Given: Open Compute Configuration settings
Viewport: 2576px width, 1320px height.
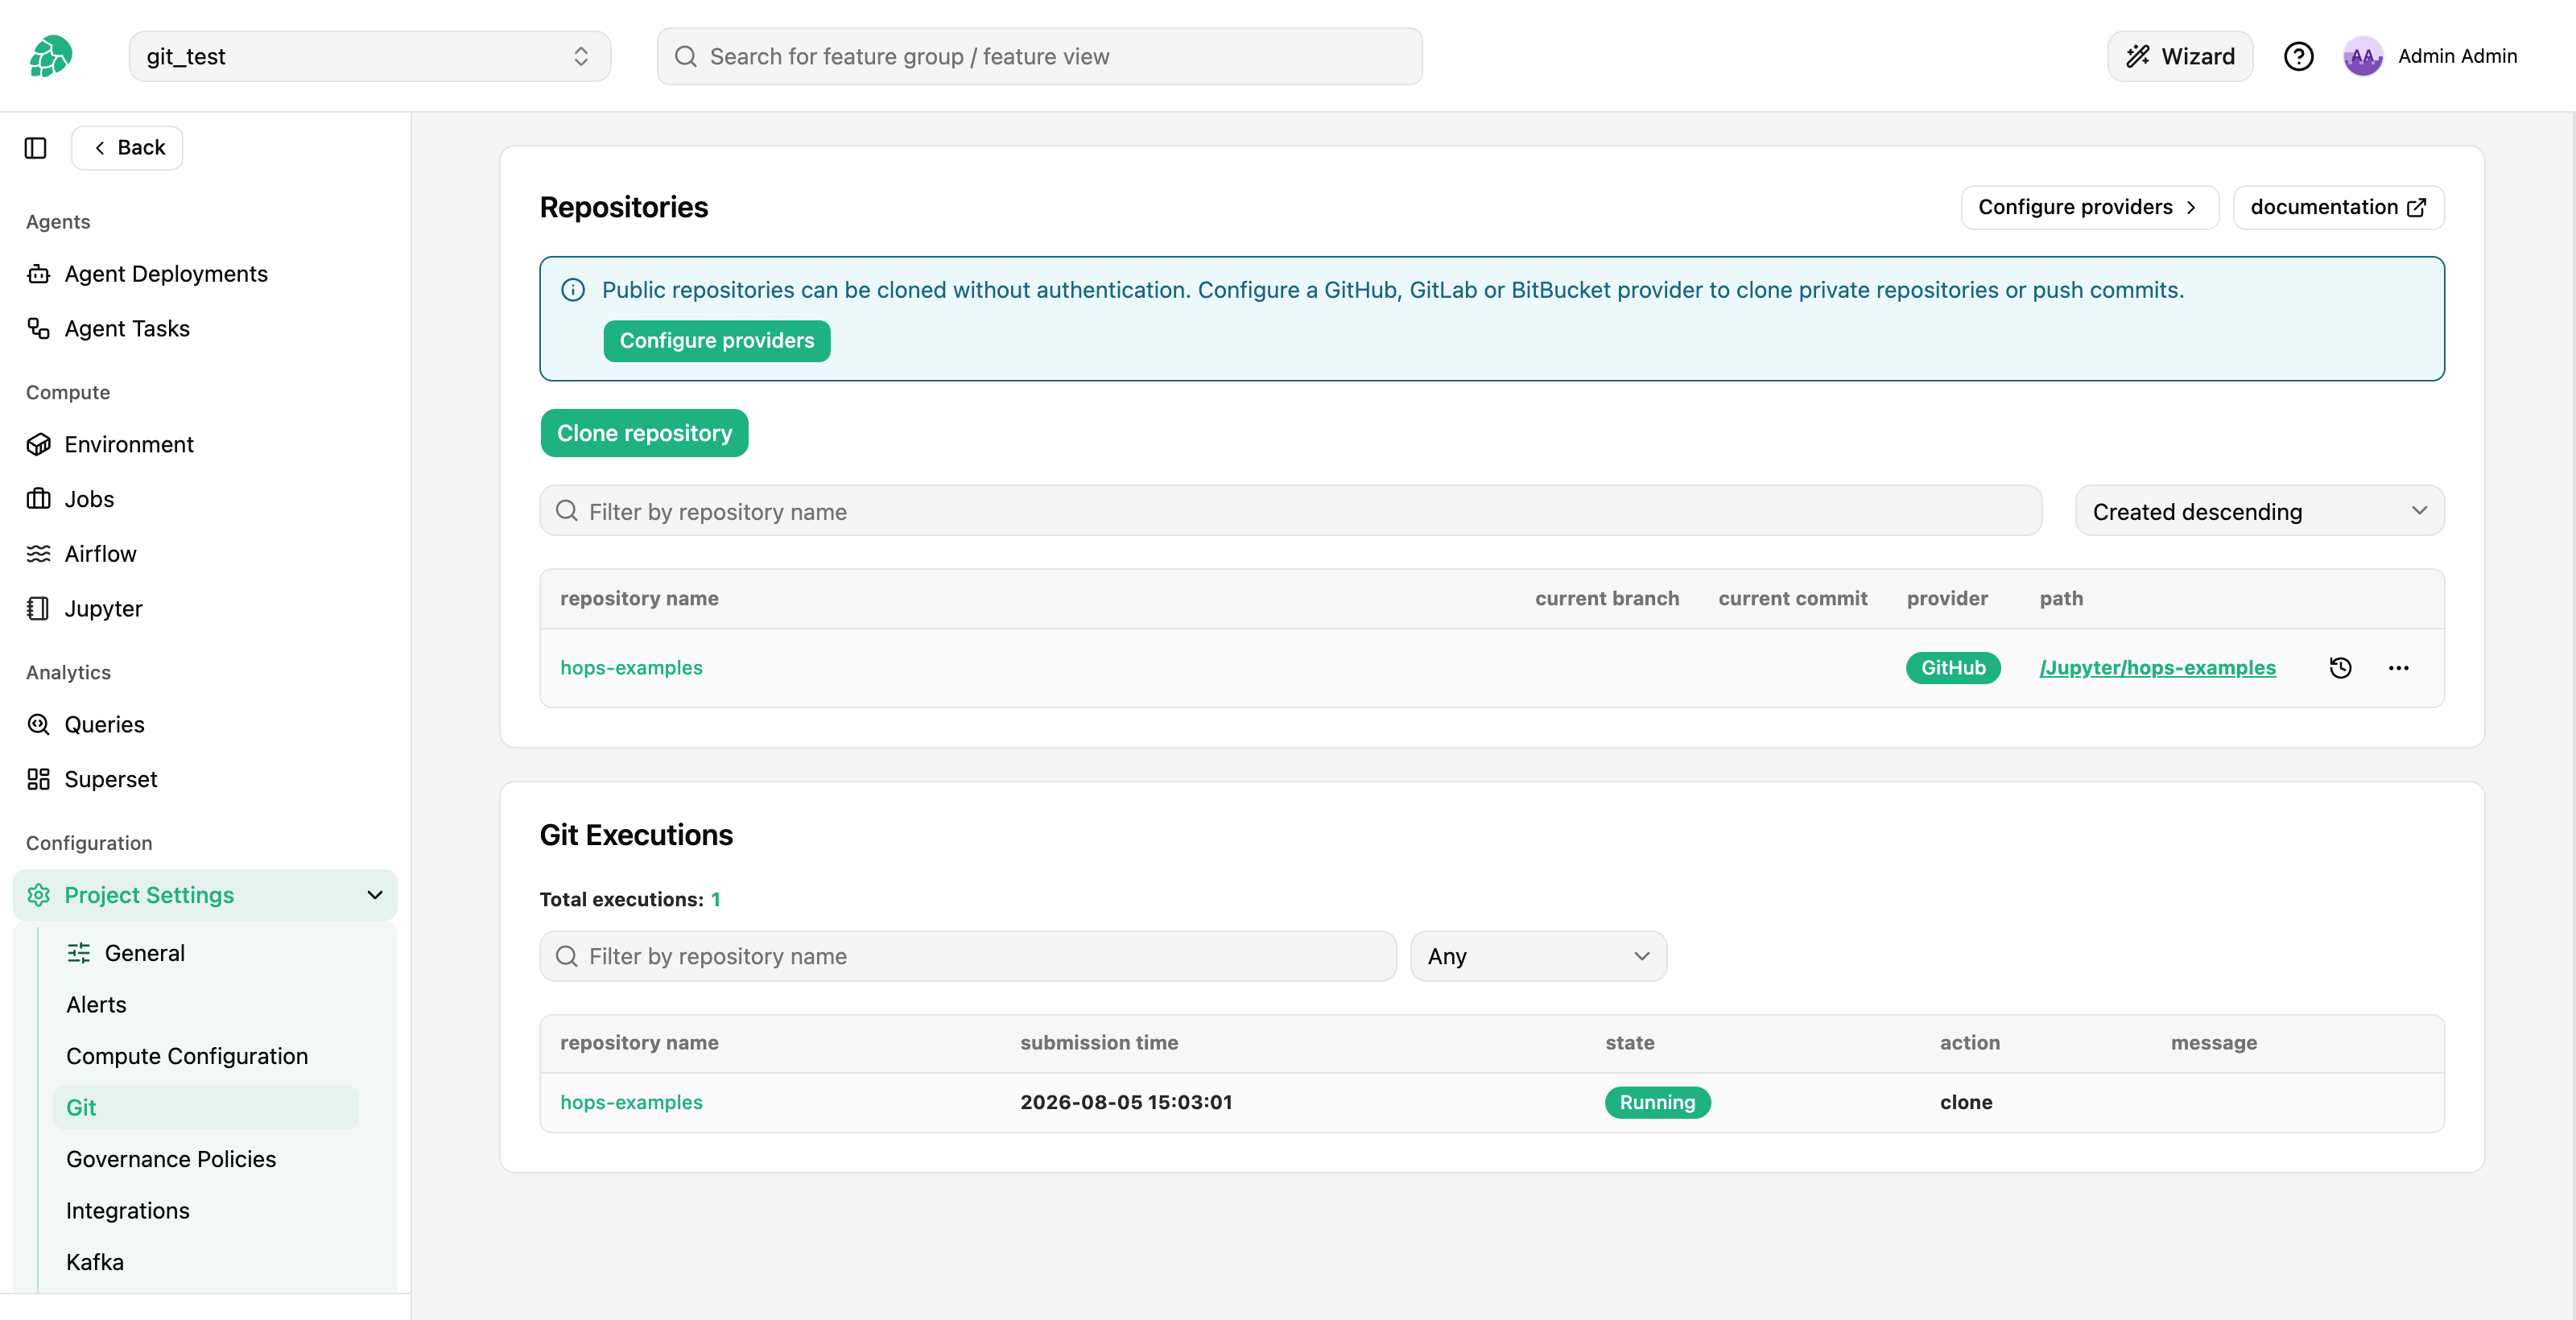Looking at the screenshot, I should tap(187, 1056).
